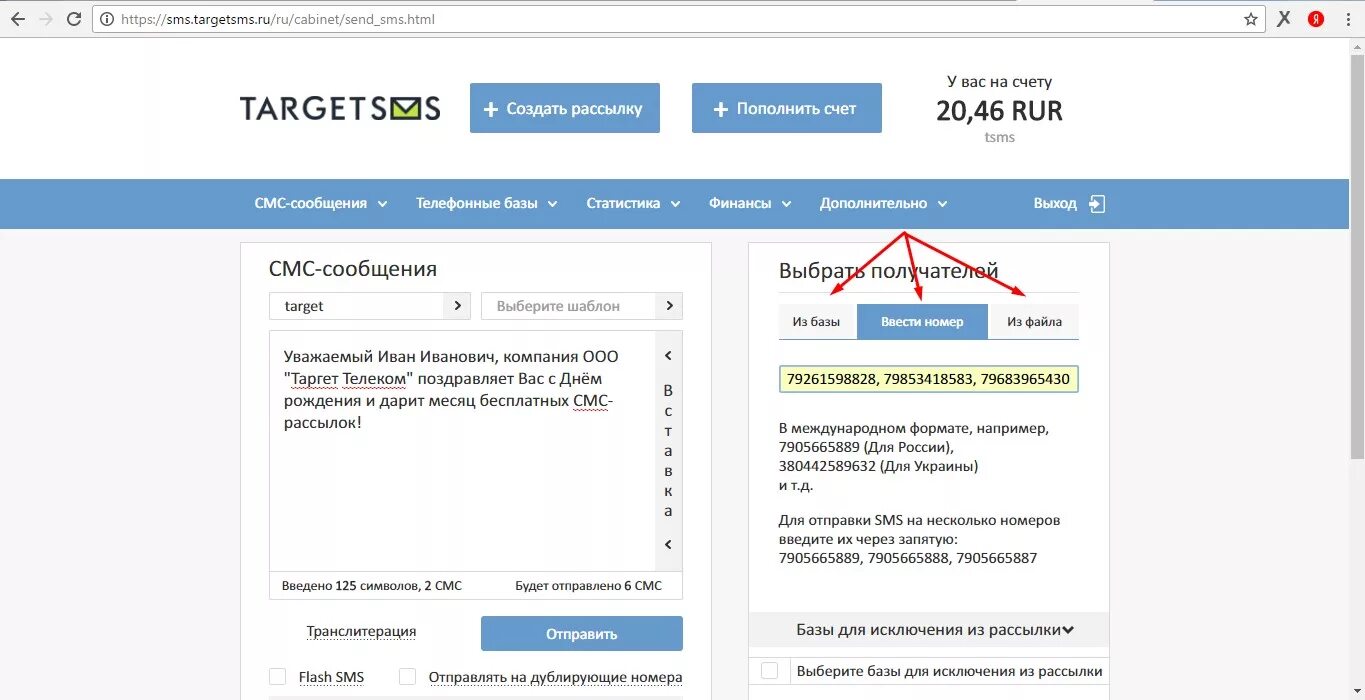1365x700 pixels.
Task: Click the Транслитерация link
Action: coord(361,631)
